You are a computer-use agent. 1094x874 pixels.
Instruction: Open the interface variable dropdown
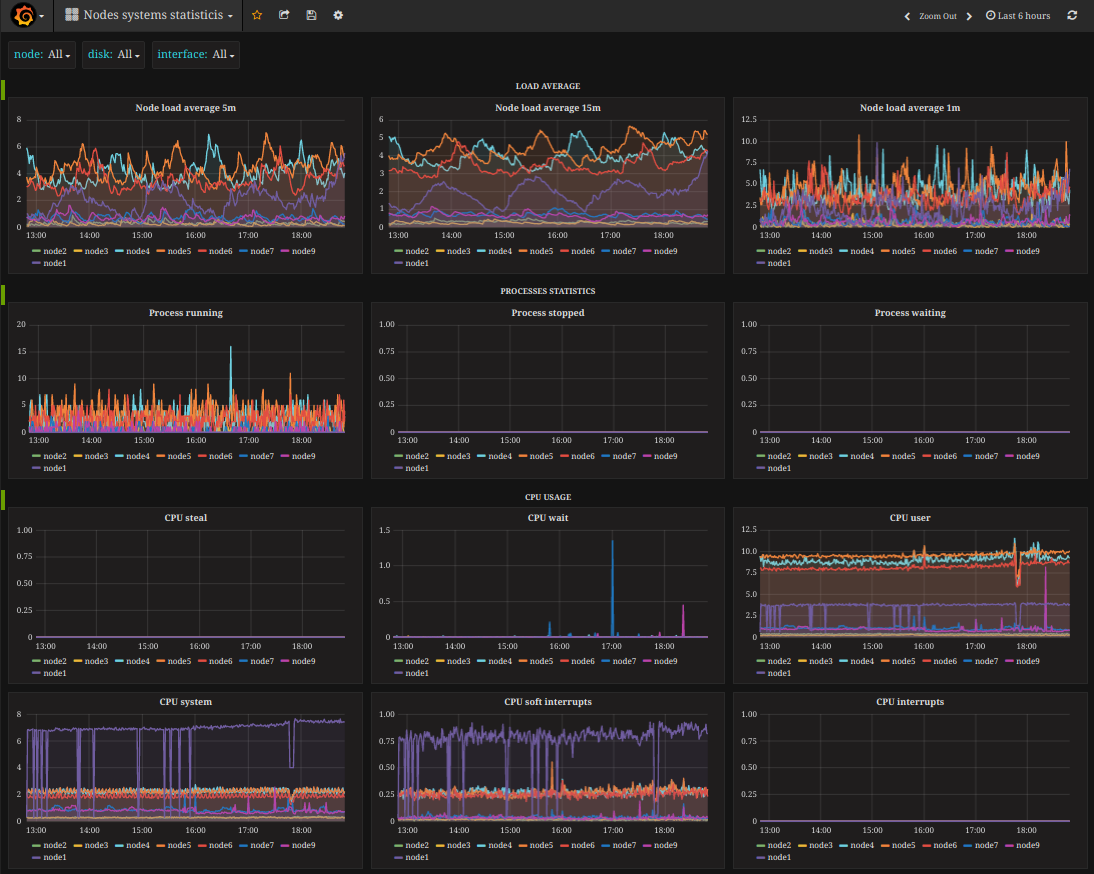point(223,54)
